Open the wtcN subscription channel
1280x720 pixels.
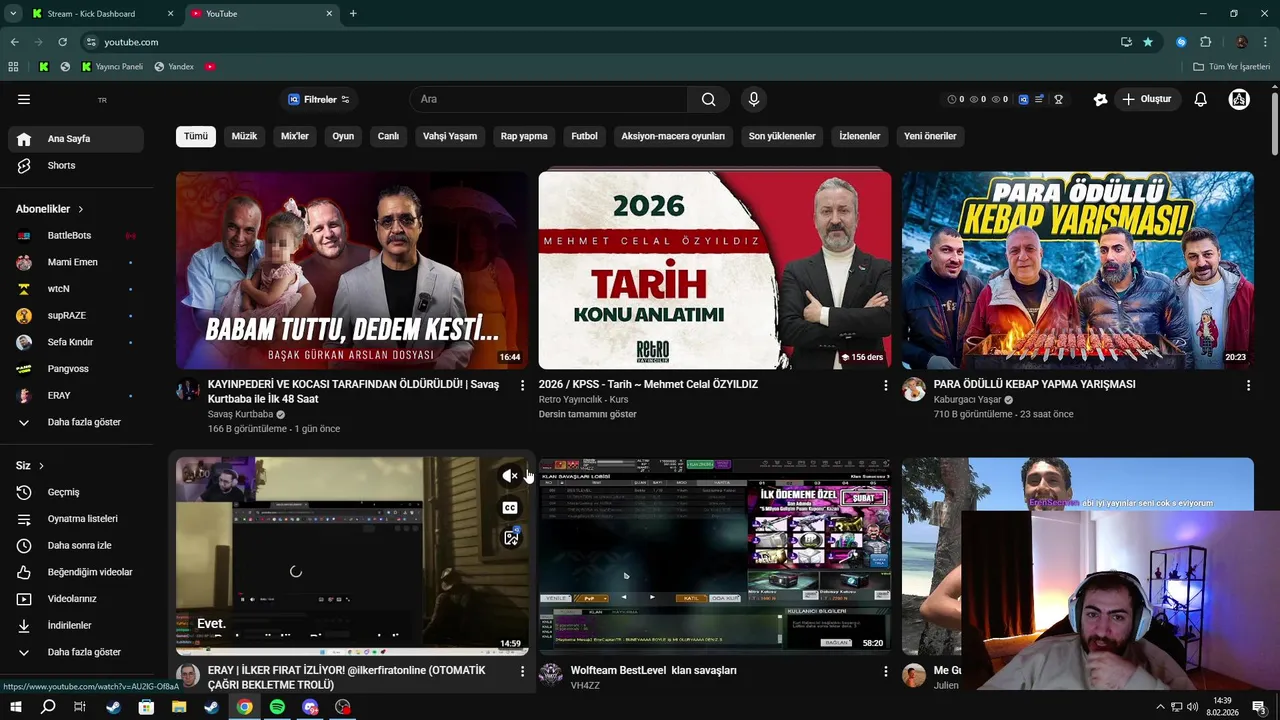coord(76,289)
